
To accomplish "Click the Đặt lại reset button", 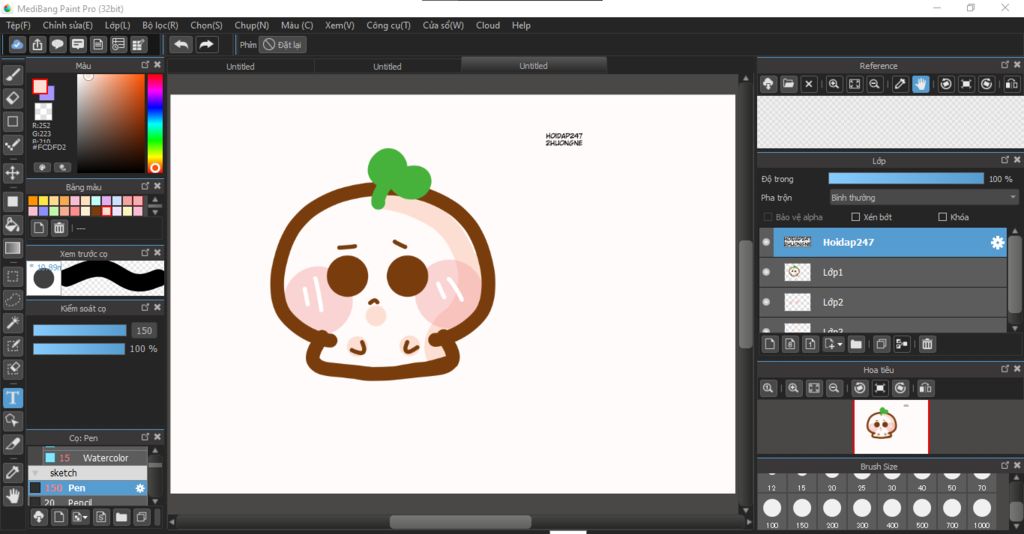I will pos(283,45).
